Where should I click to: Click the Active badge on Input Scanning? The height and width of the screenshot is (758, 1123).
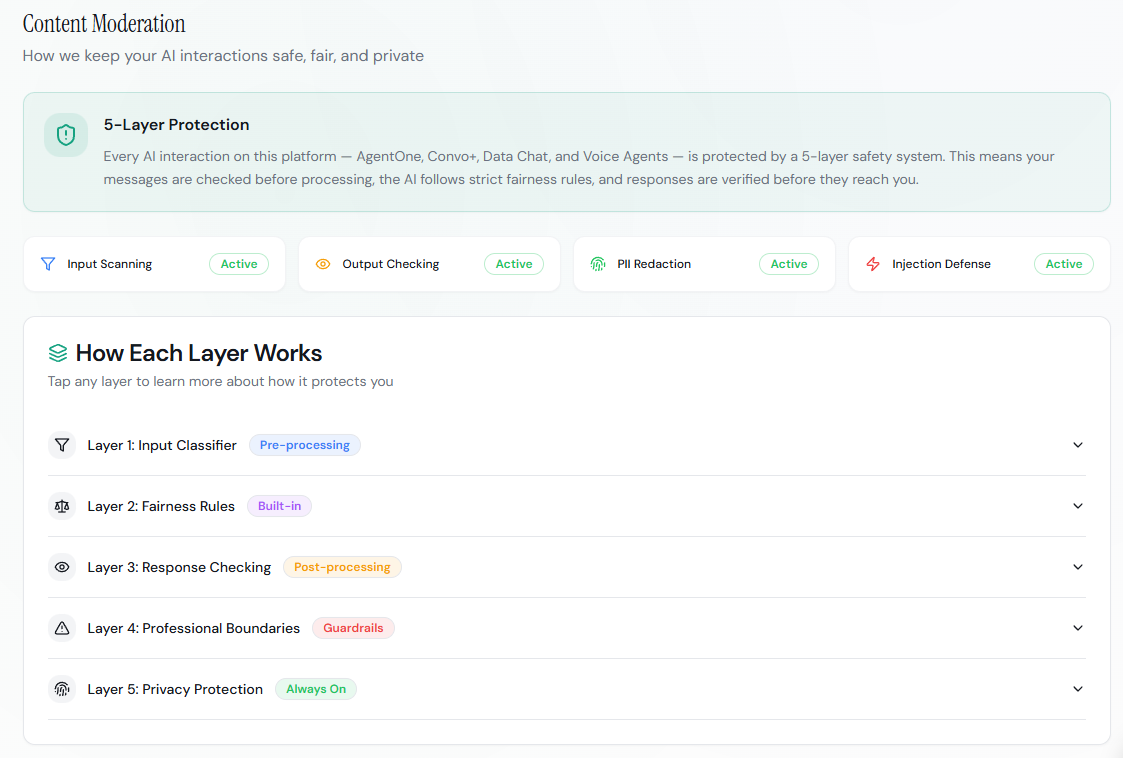(239, 264)
